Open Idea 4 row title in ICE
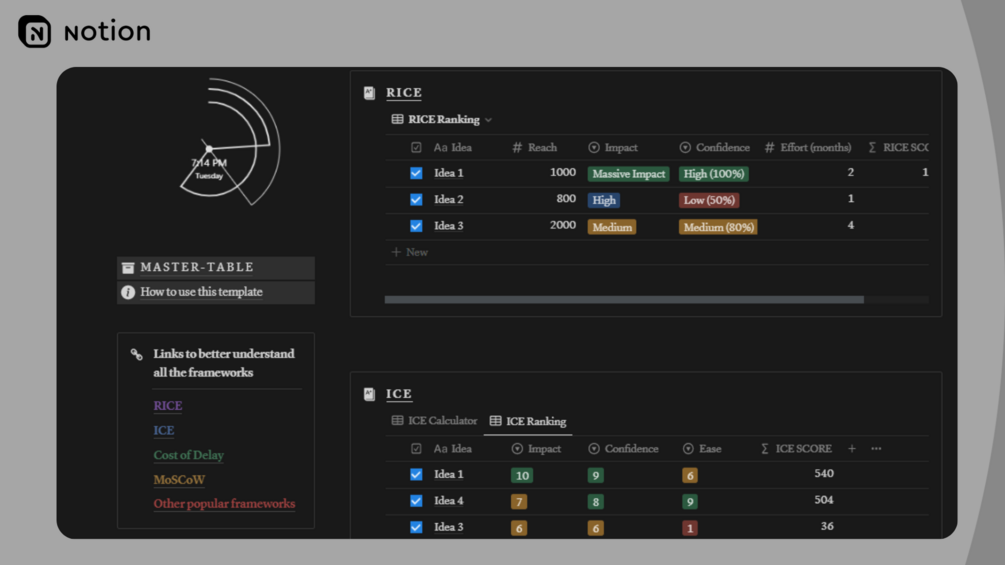 click(x=449, y=500)
